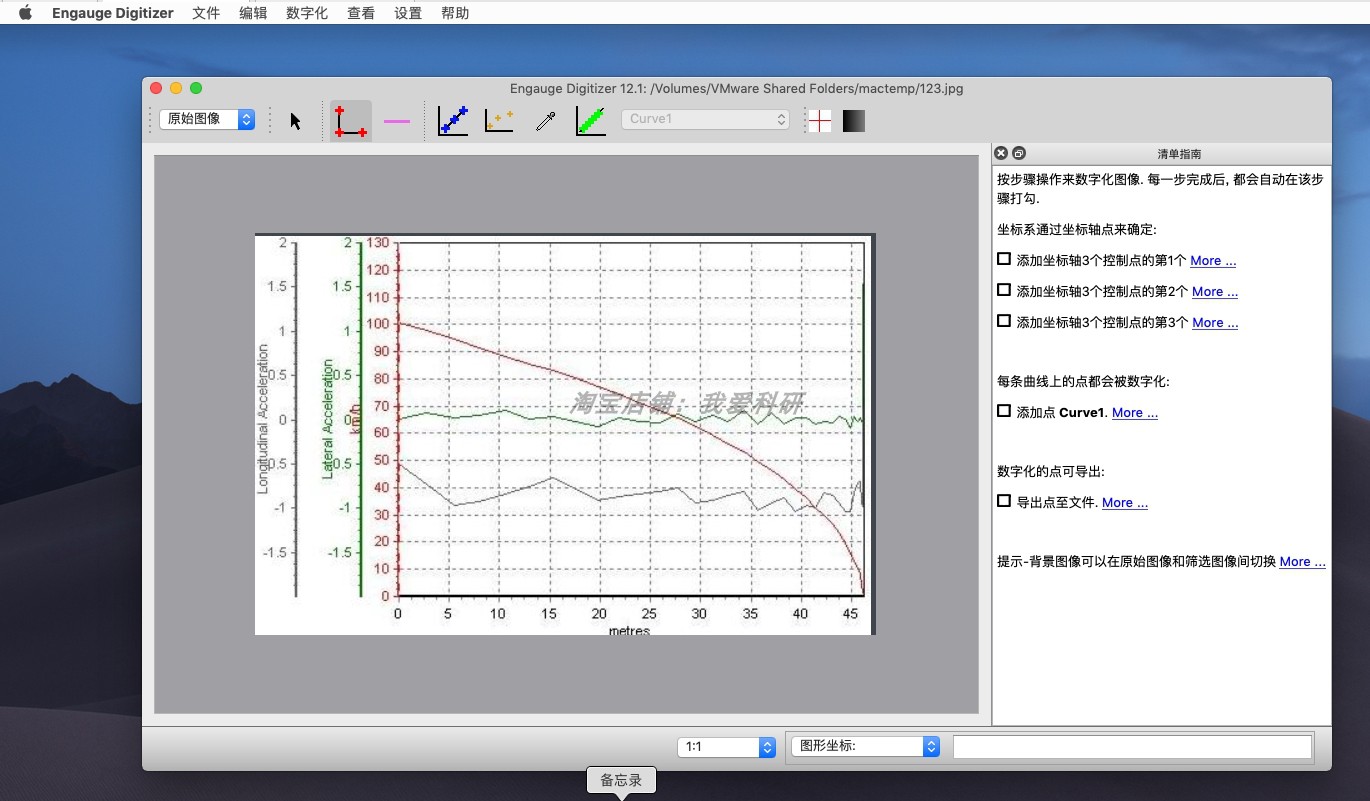Pick the Scale Bar tool

coord(397,121)
